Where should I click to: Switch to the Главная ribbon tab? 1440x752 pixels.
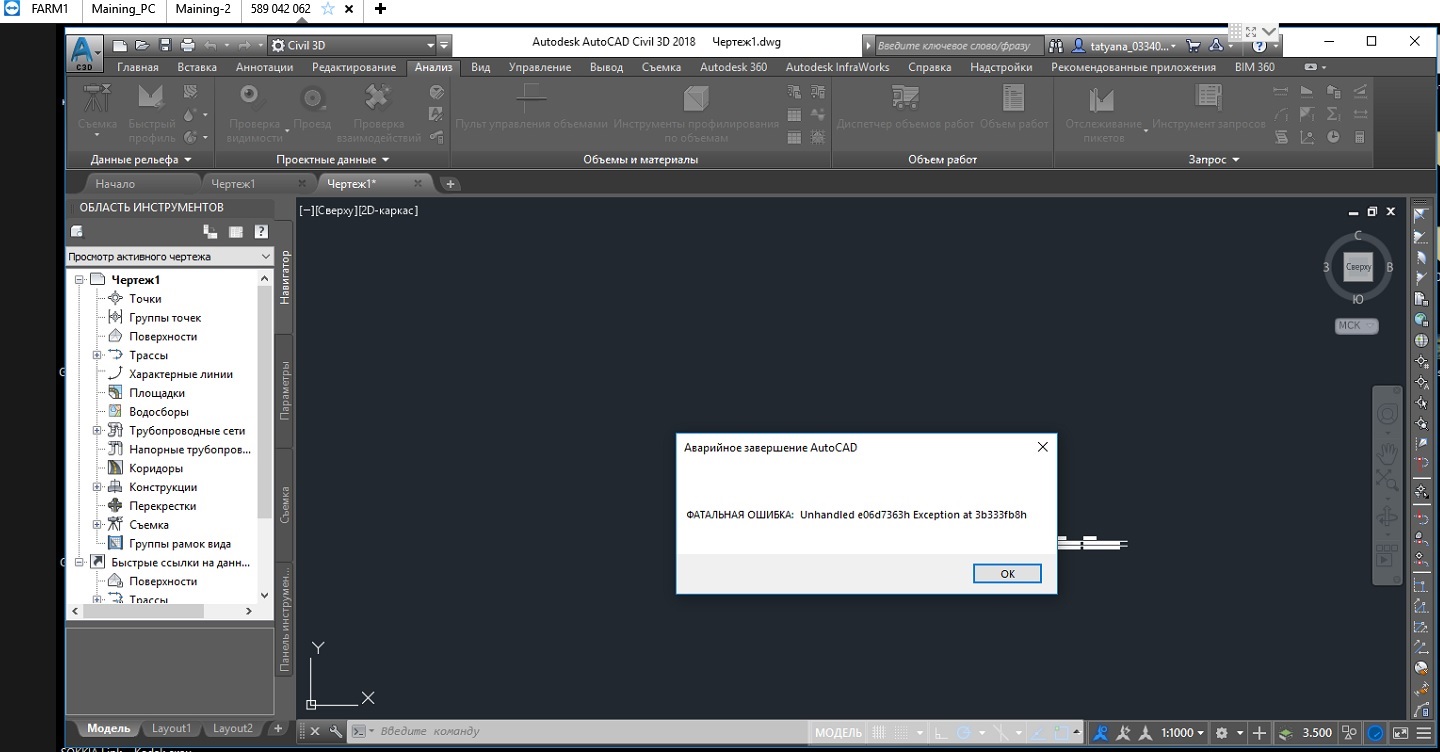point(138,67)
